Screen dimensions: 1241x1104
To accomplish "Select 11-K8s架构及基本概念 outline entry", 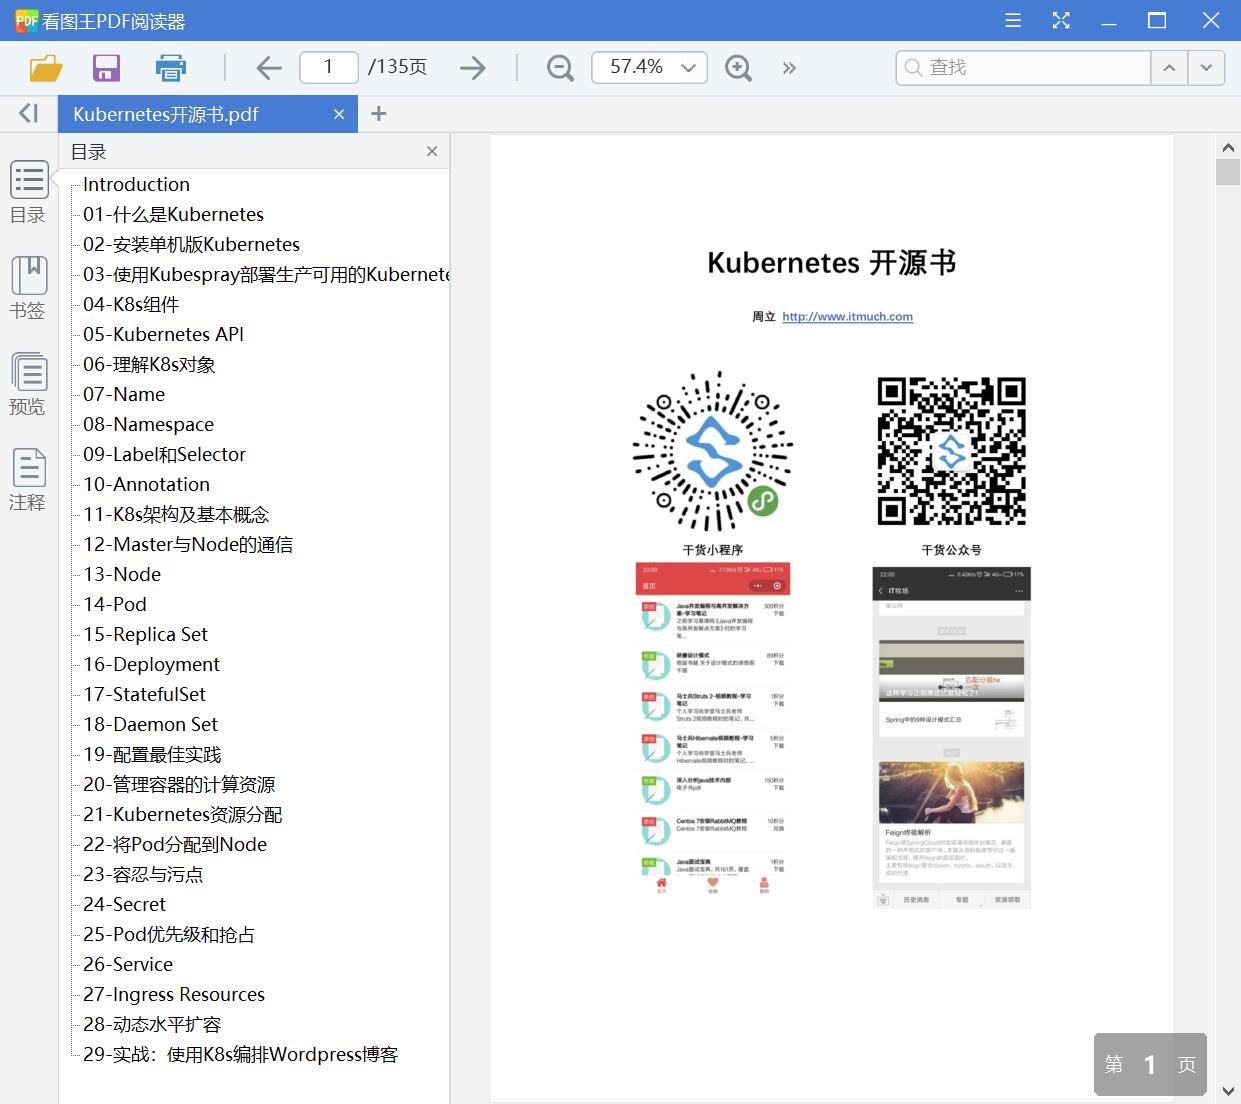I will tap(176, 514).
